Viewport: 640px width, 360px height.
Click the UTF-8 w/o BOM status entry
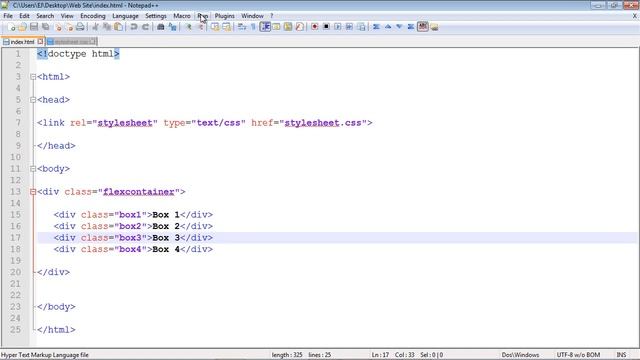pyautogui.click(x=578, y=355)
